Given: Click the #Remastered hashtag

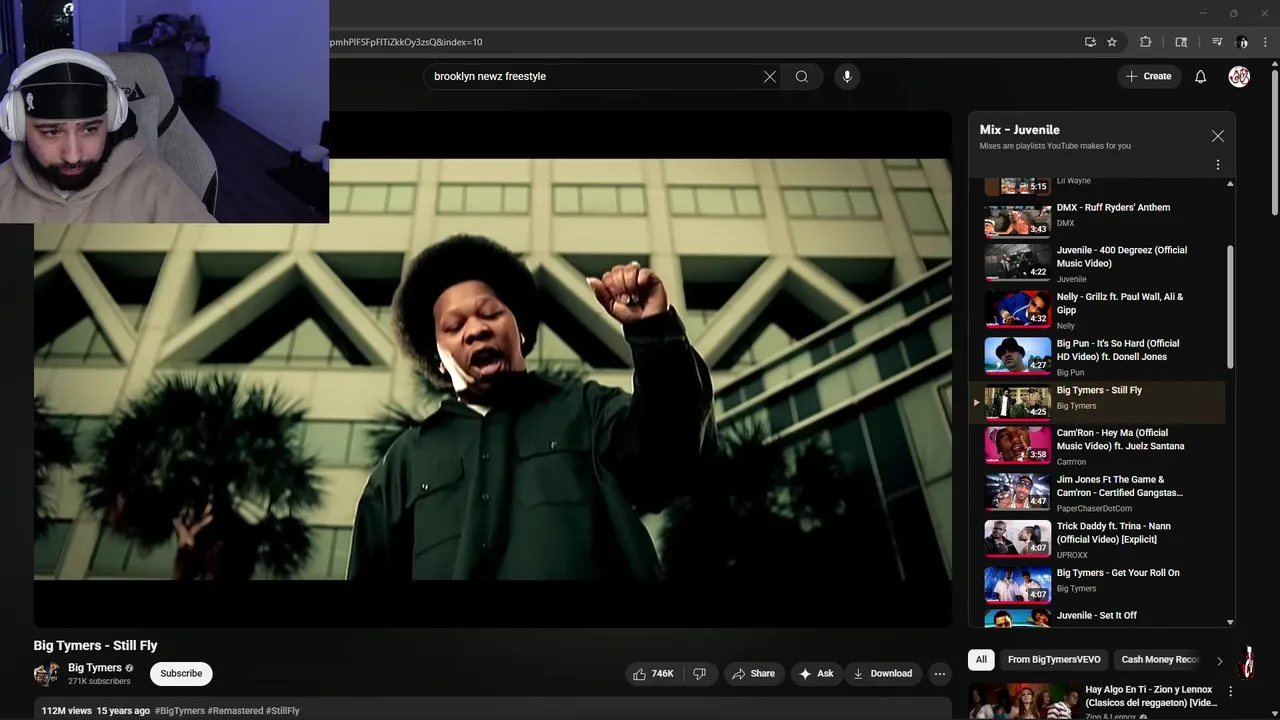Looking at the screenshot, I should coord(235,711).
